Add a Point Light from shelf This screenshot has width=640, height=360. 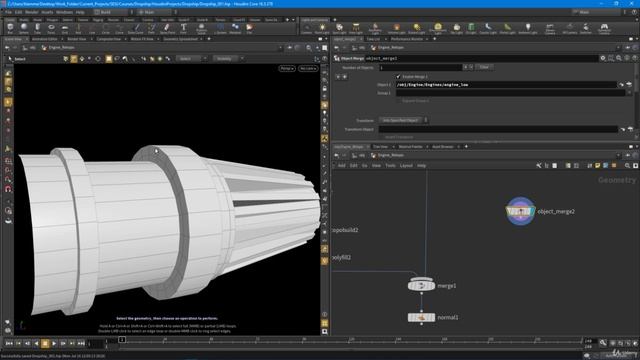coord(322,28)
